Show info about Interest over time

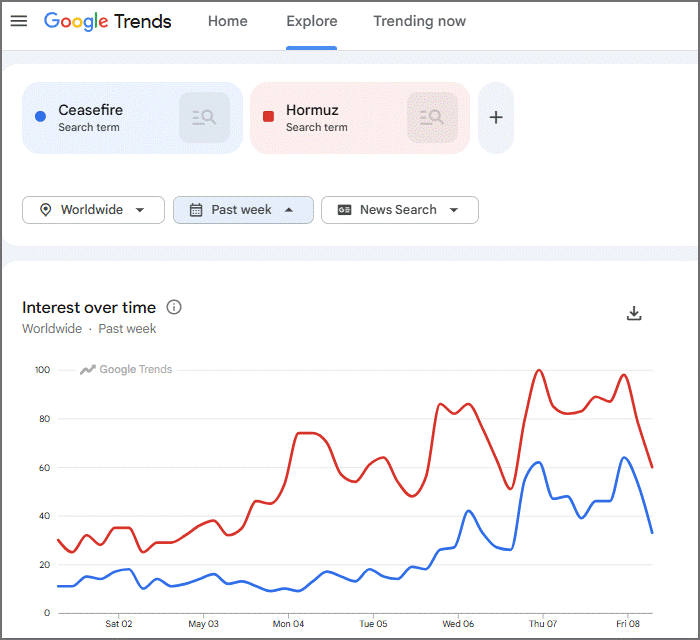[174, 307]
